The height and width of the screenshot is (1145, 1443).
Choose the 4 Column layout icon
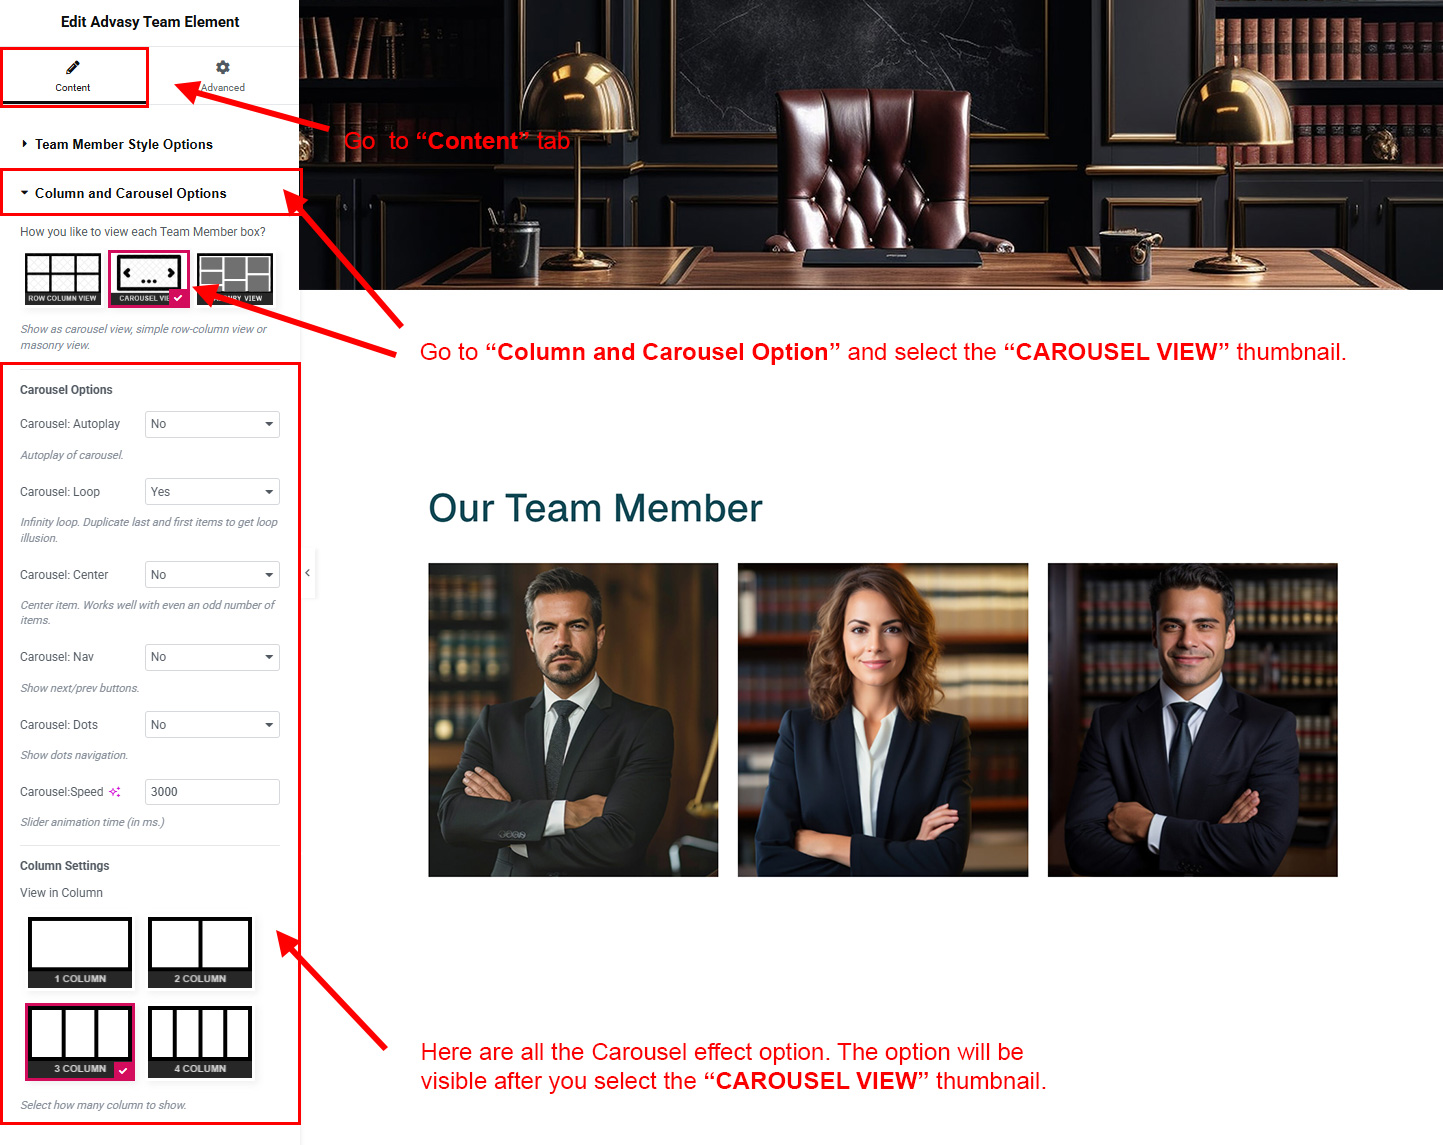[200, 1042]
